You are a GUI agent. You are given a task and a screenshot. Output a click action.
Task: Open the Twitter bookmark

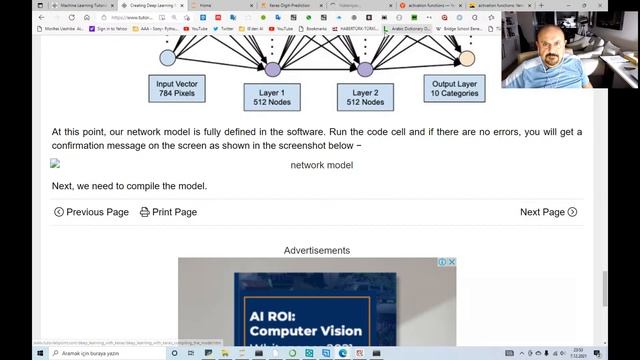pos(223,29)
